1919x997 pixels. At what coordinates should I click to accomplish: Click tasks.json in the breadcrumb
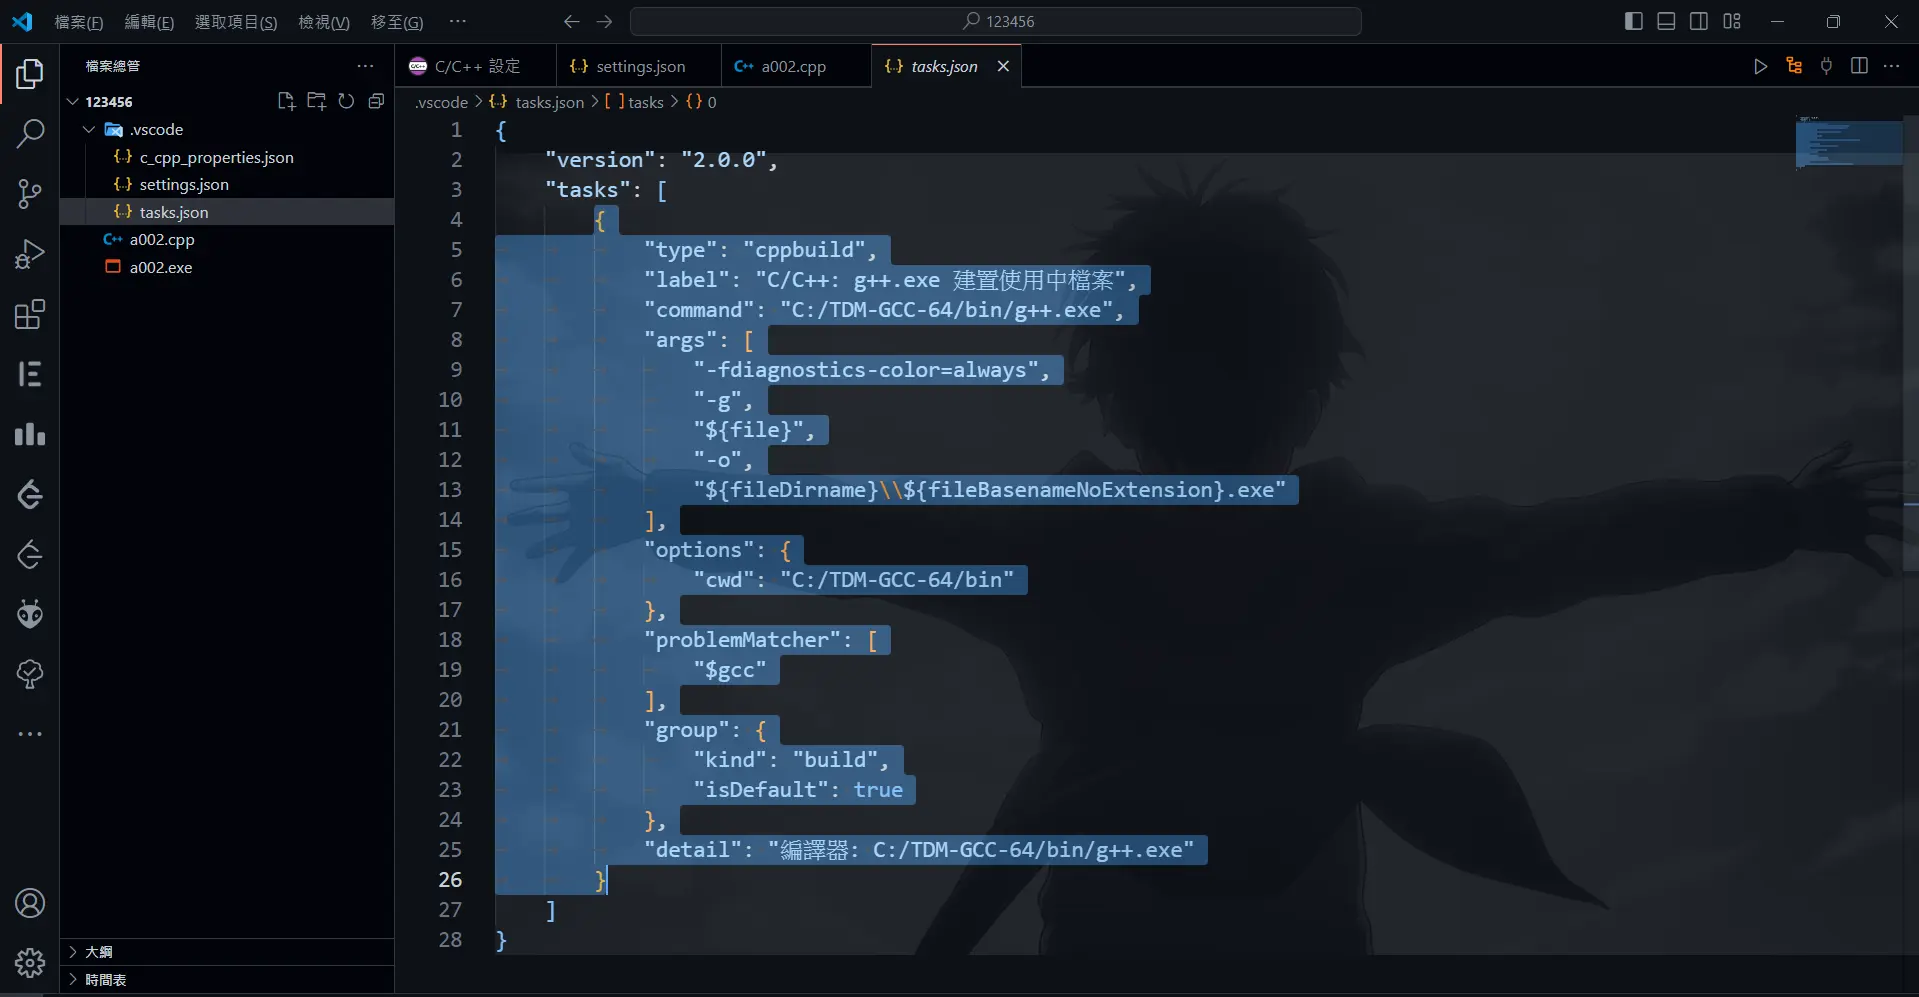[548, 102]
